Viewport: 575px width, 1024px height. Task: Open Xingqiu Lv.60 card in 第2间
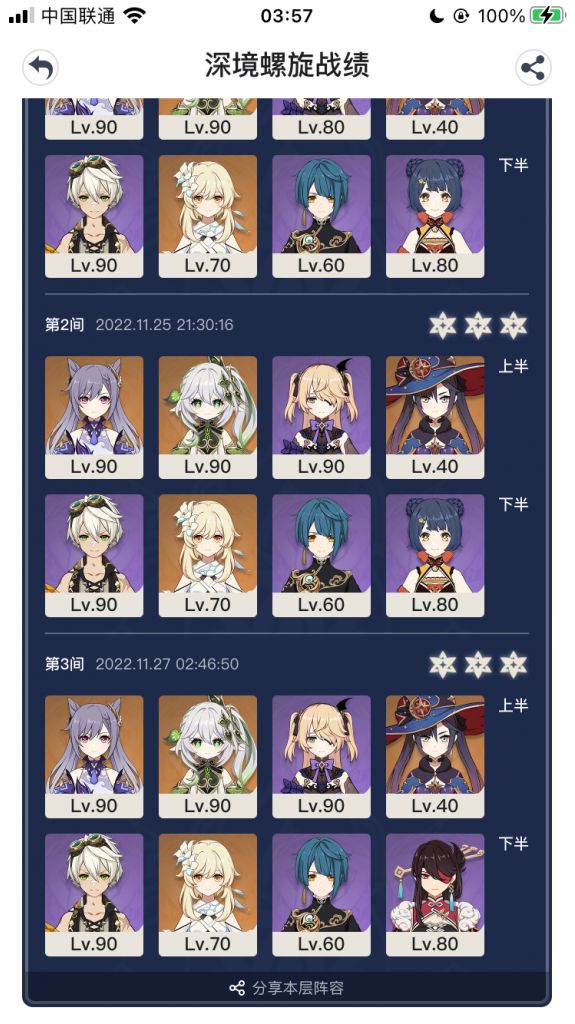click(x=321, y=556)
